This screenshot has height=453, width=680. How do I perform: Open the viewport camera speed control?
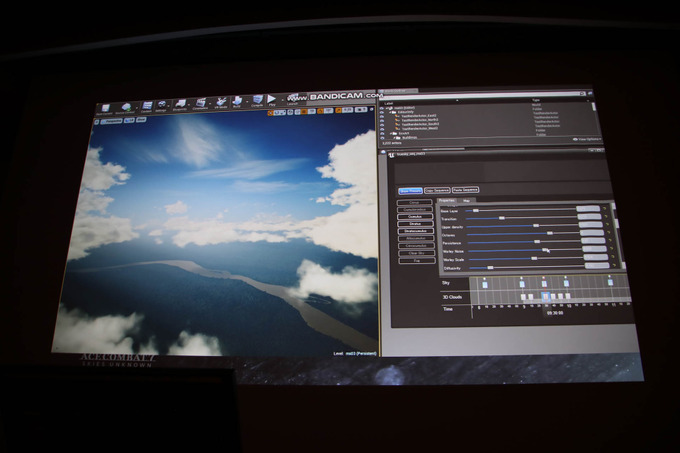(x=361, y=110)
